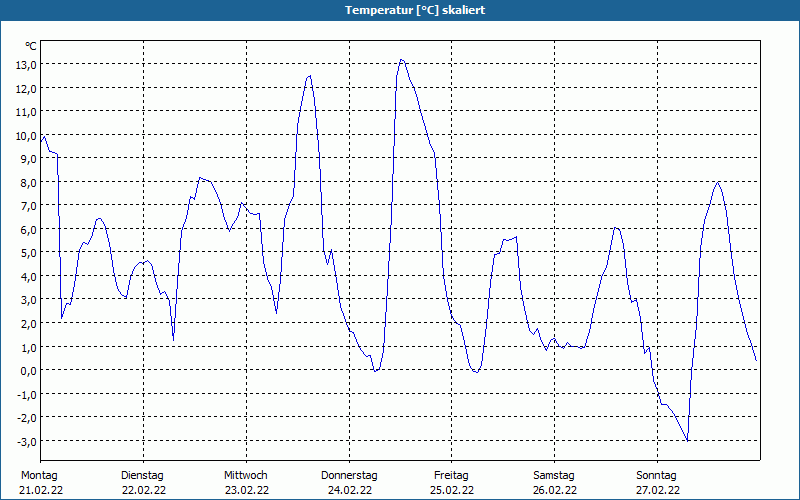Select the date 23.02.22
800x500 pixels.
pyautogui.click(x=247, y=490)
